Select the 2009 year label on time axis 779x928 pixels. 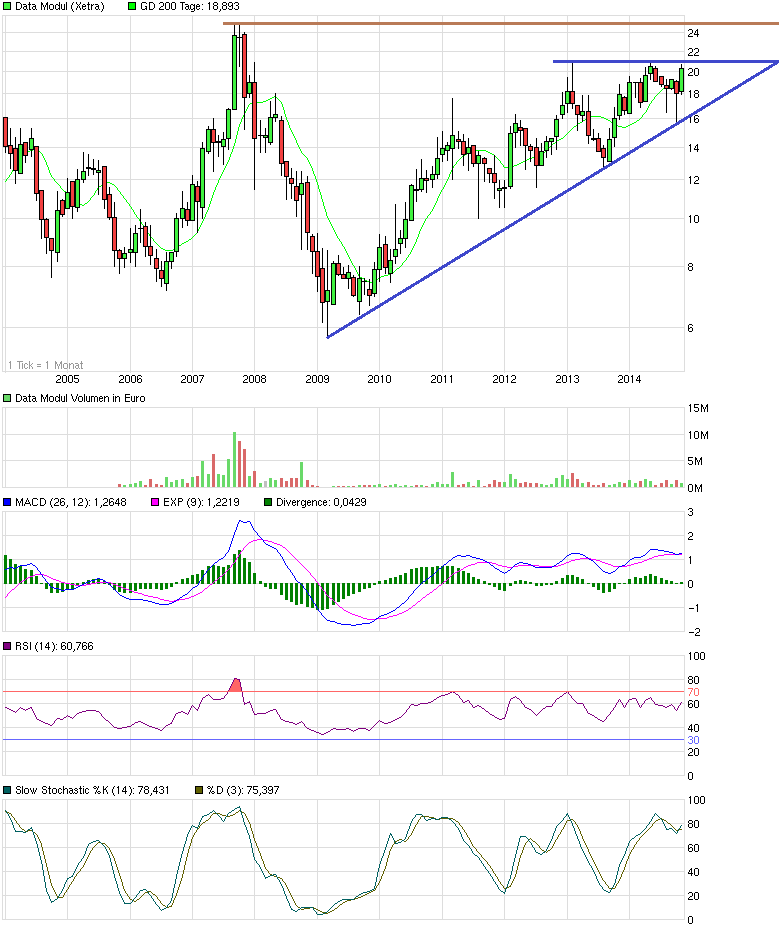[317, 379]
